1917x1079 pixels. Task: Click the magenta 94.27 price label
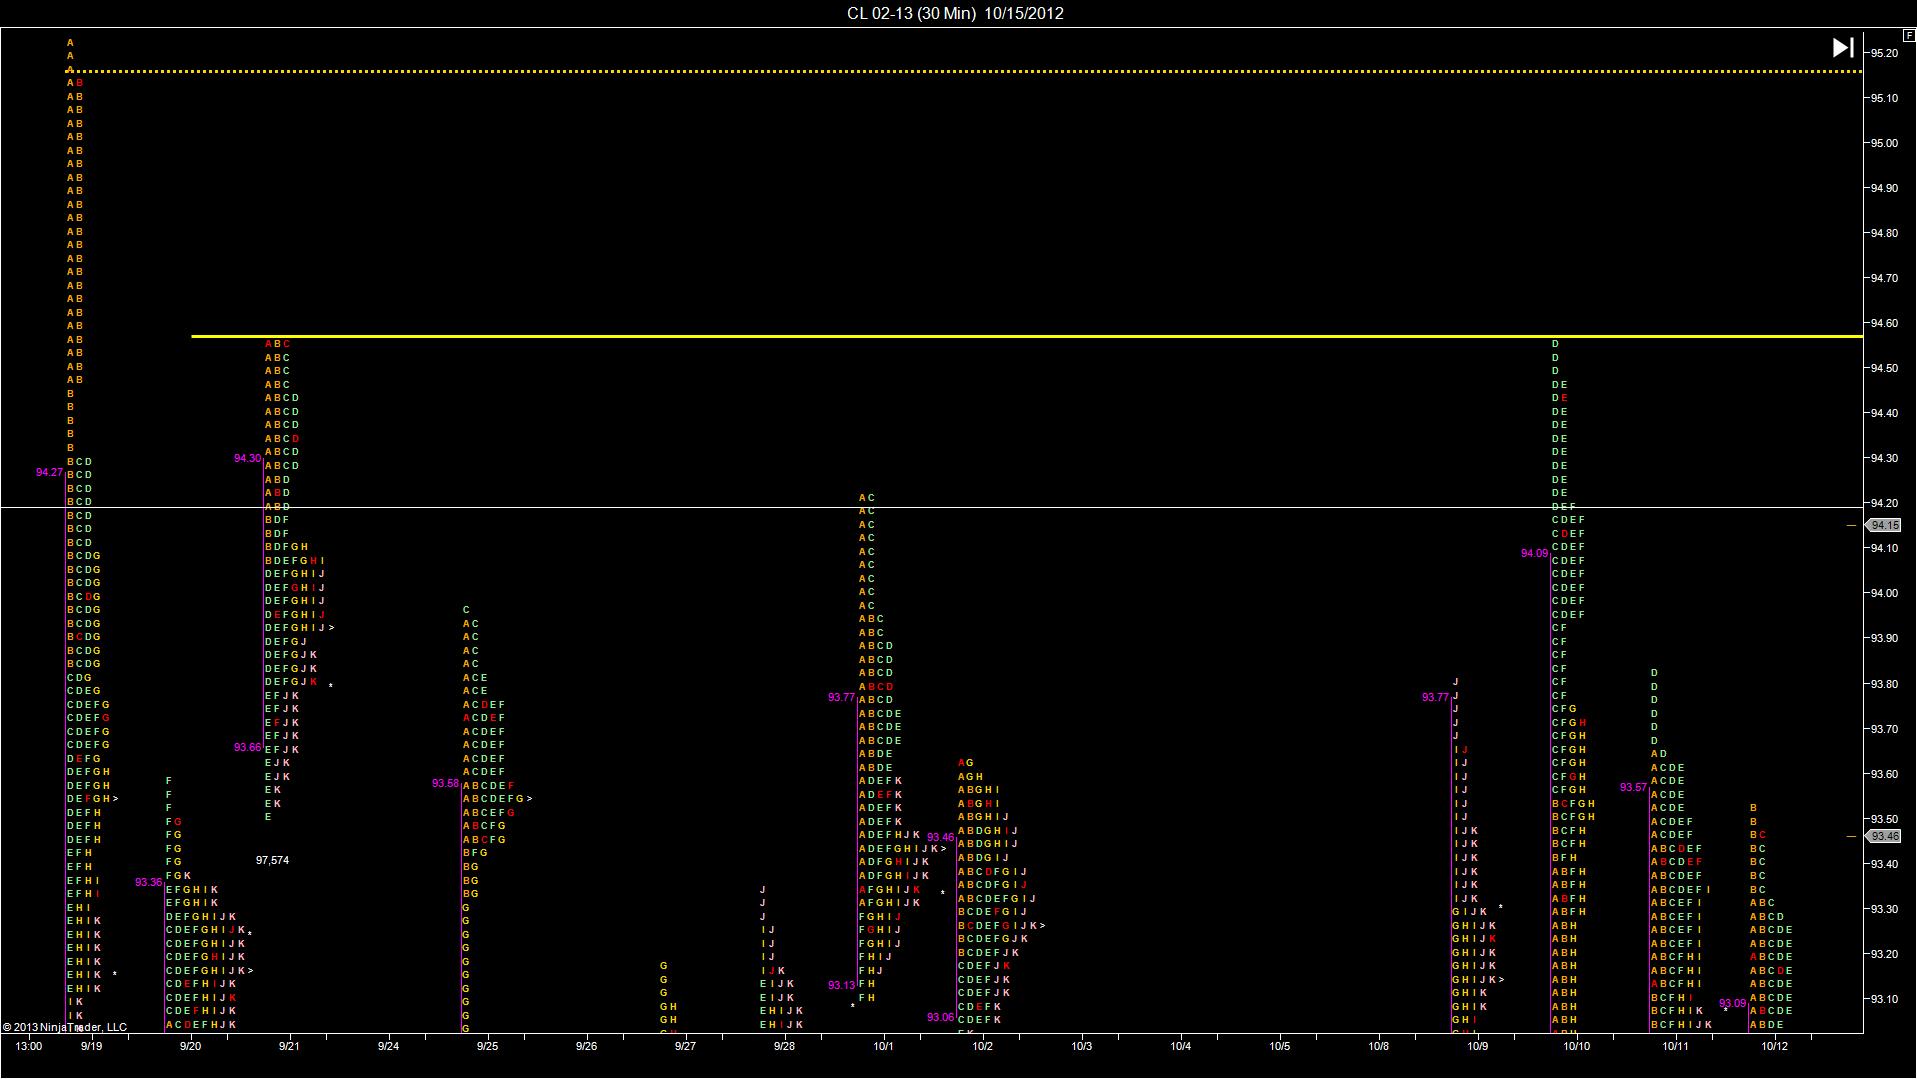coord(49,472)
